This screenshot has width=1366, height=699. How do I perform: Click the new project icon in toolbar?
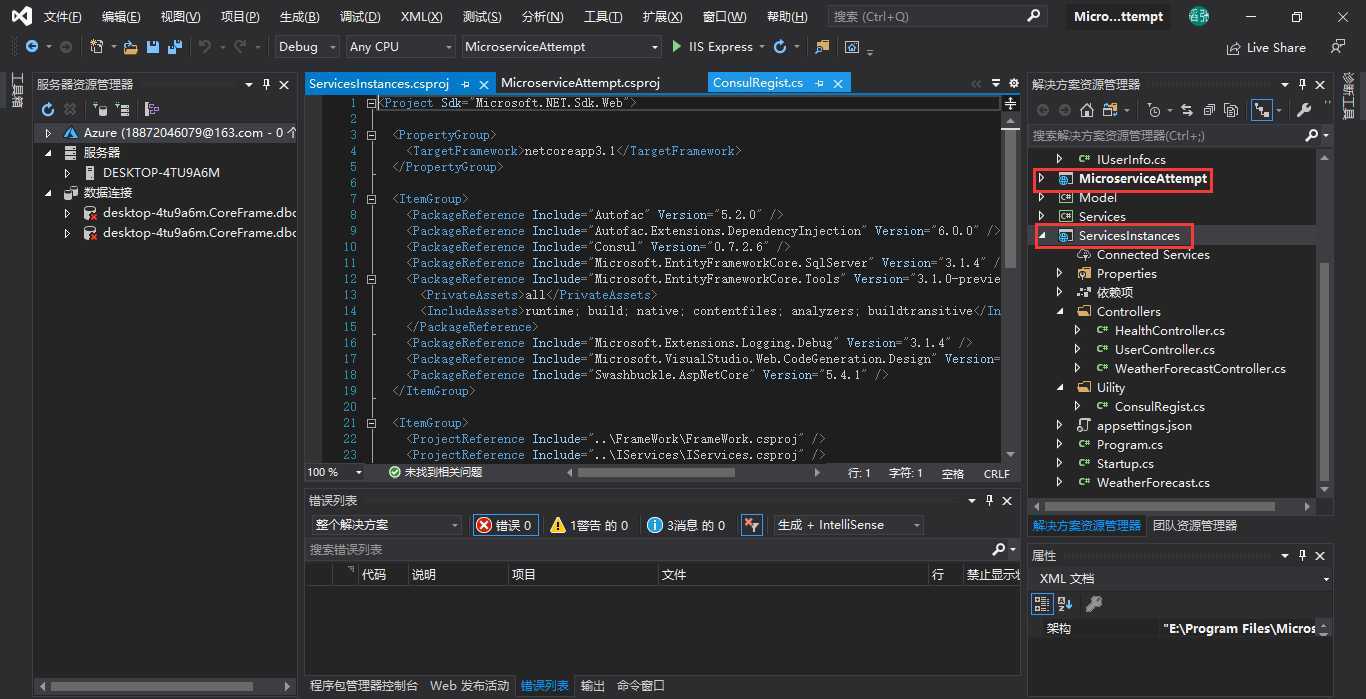coord(96,47)
